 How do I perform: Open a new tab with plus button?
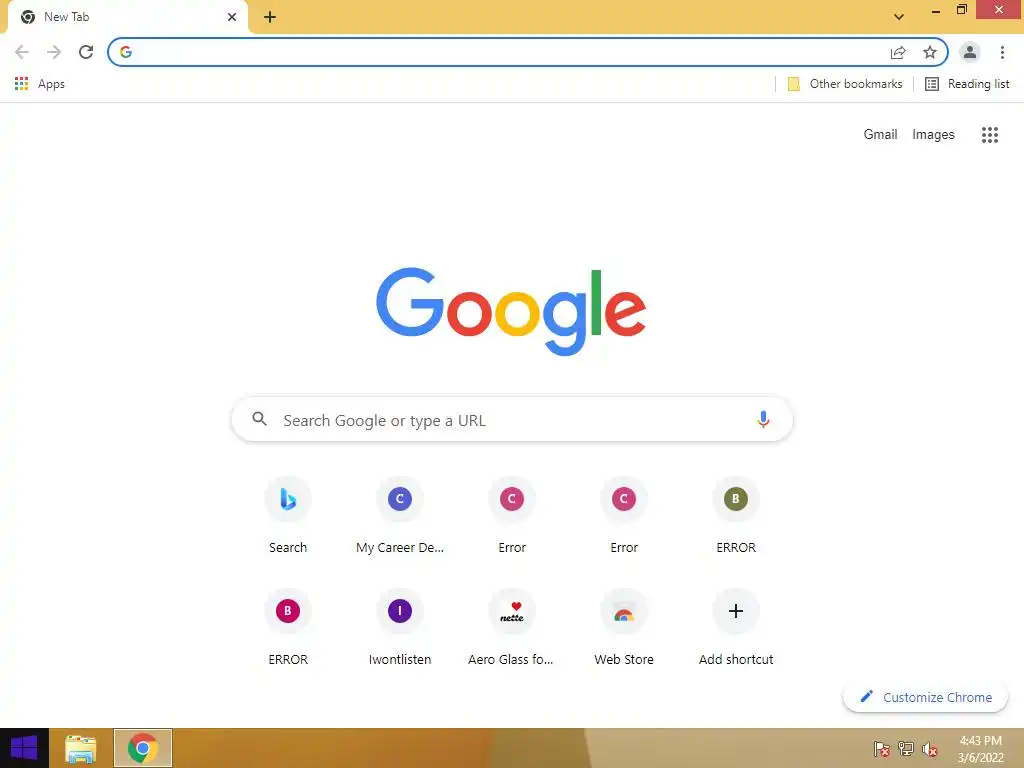pos(270,17)
